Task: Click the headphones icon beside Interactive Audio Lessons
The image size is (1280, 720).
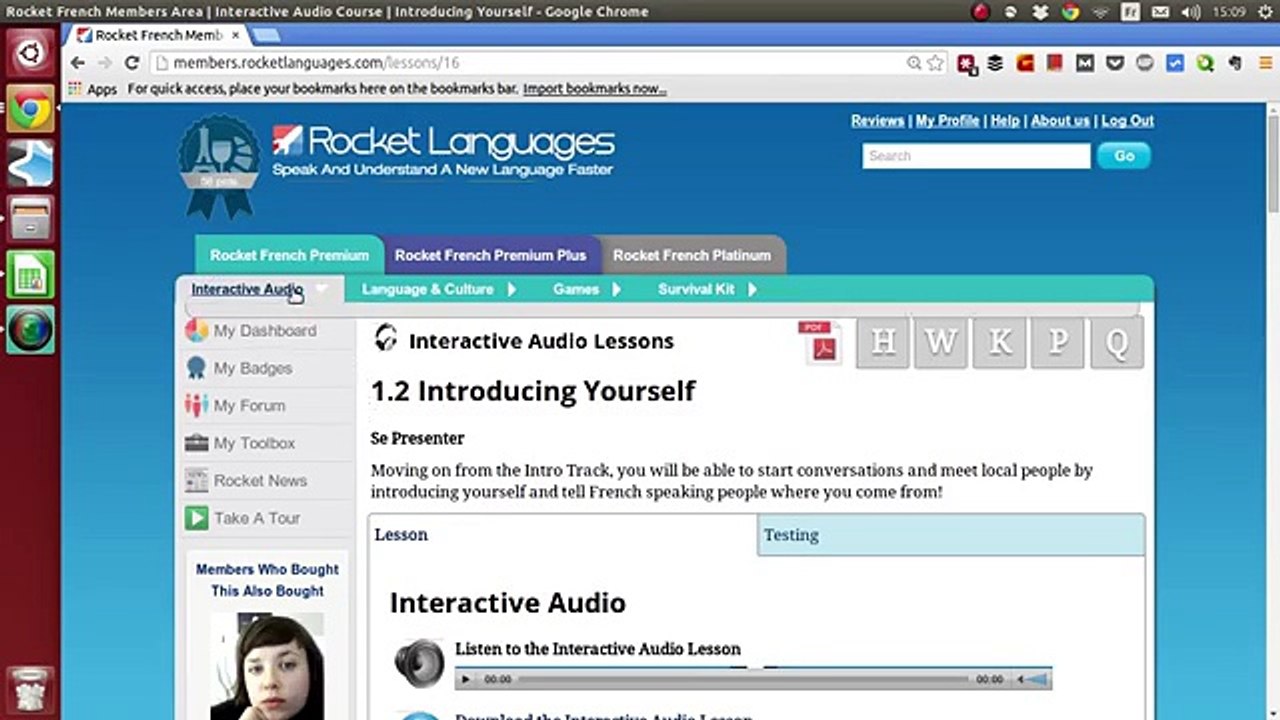Action: 385,339
